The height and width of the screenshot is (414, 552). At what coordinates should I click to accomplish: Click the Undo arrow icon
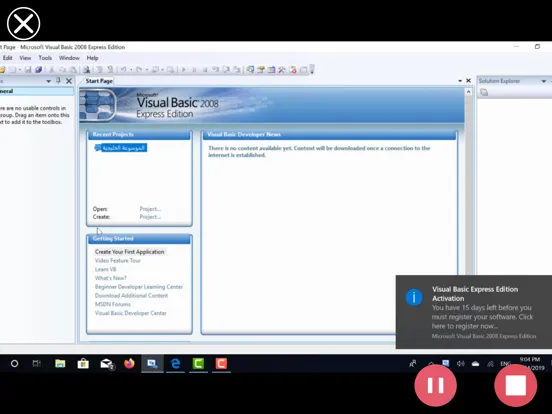click(x=123, y=70)
